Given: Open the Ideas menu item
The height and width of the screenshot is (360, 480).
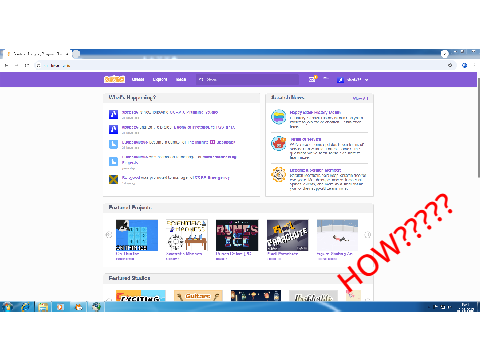Looking at the screenshot, I should [181, 79].
